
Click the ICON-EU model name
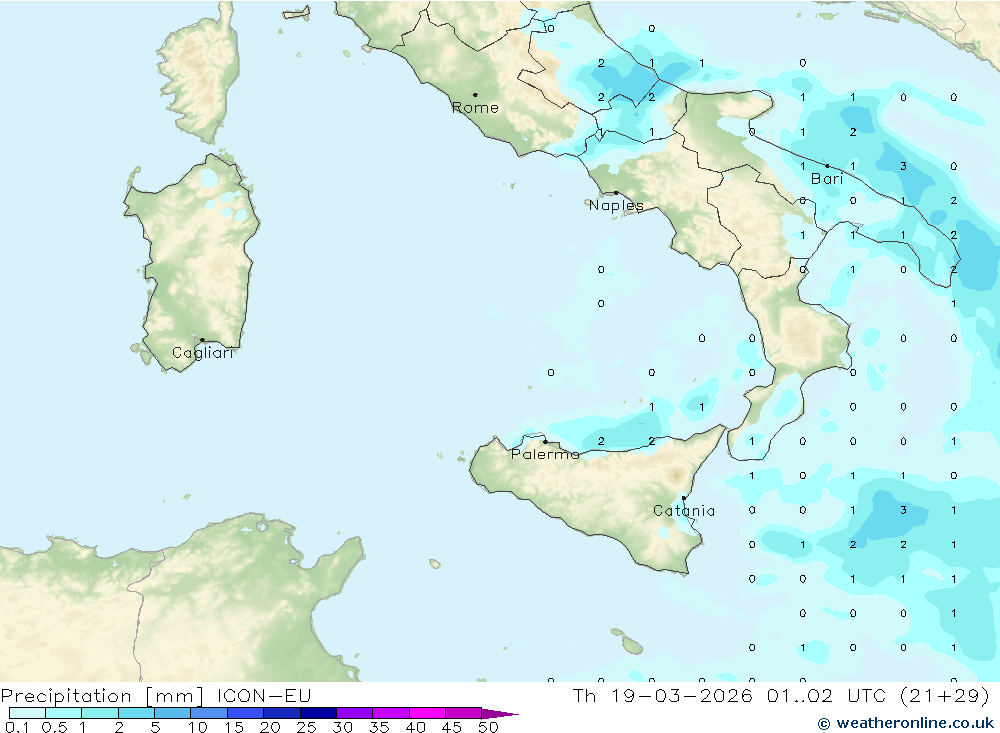(x=264, y=695)
